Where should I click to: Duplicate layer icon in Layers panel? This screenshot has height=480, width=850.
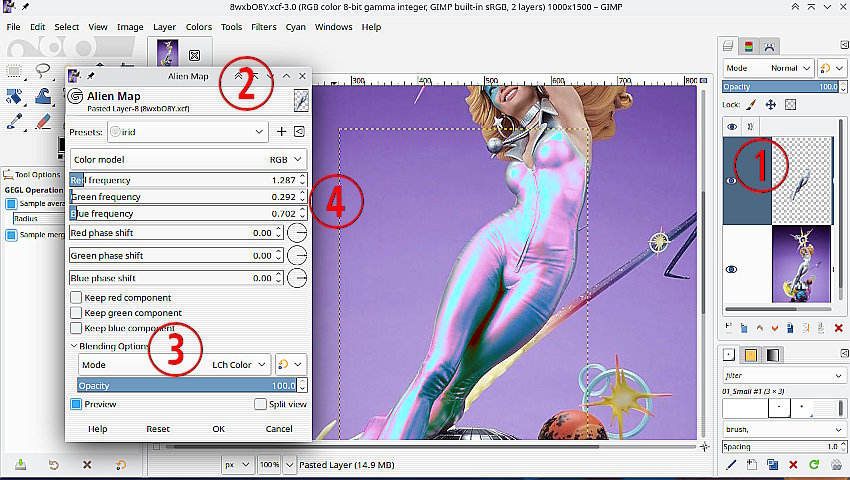[x=790, y=328]
